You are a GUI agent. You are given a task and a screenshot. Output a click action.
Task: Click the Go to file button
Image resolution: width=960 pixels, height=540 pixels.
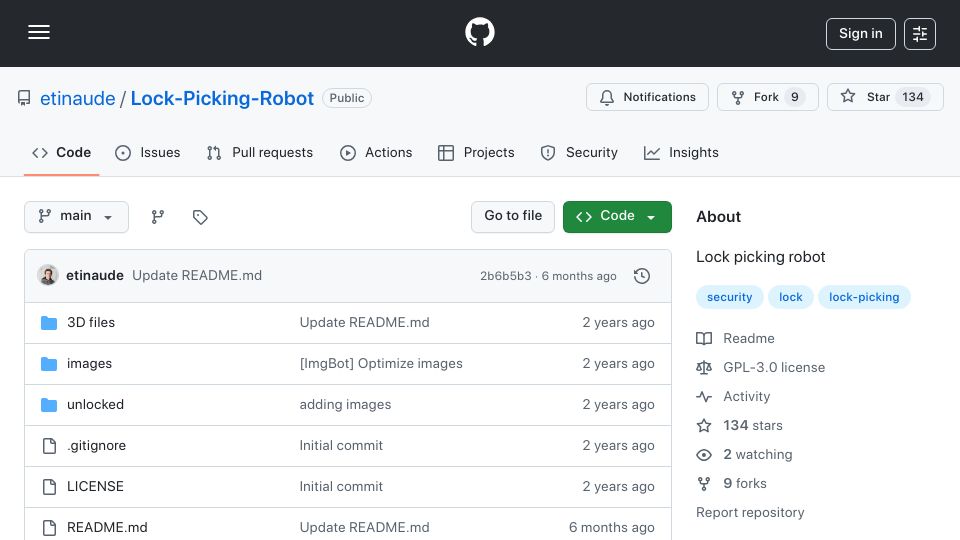[x=513, y=217]
